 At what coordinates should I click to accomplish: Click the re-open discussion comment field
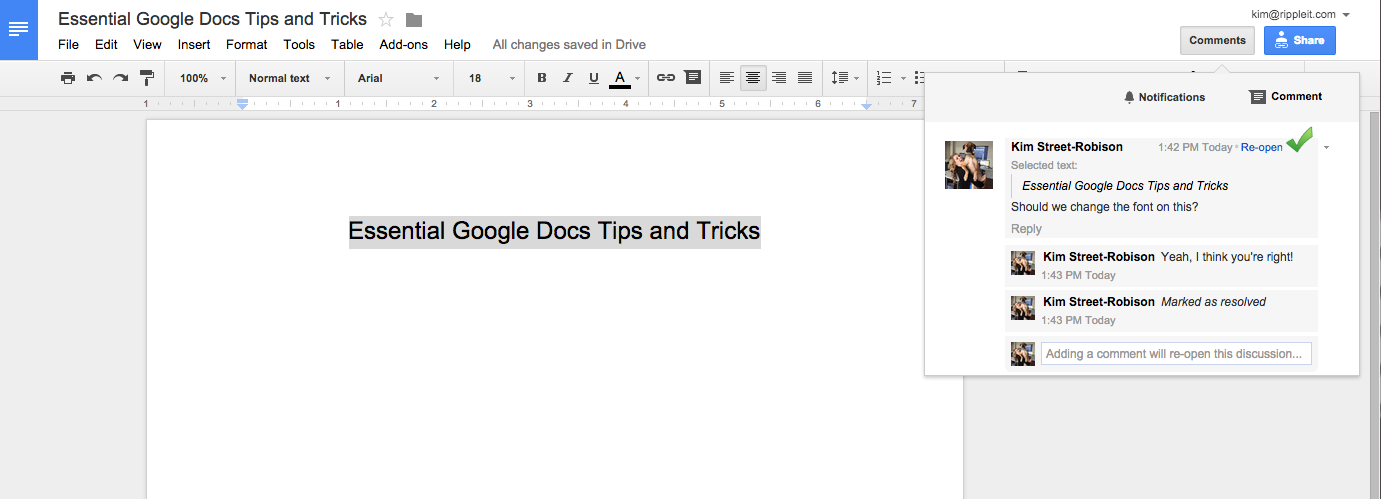(1176, 354)
